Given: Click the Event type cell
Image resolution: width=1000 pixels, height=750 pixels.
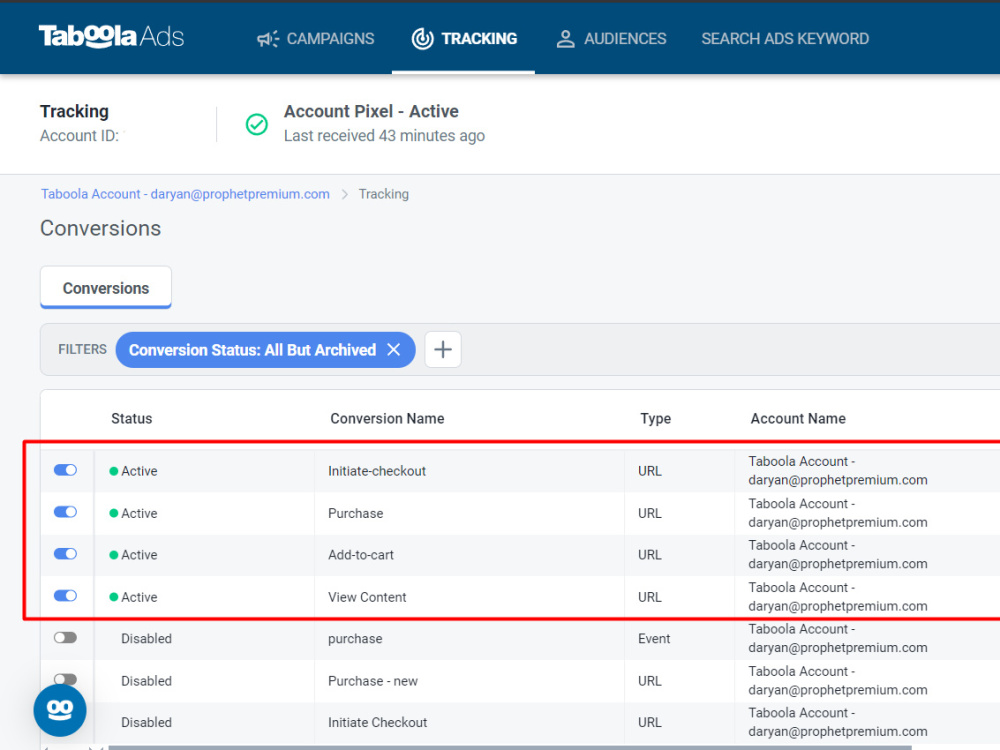Looking at the screenshot, I should (x=654, y=639).
